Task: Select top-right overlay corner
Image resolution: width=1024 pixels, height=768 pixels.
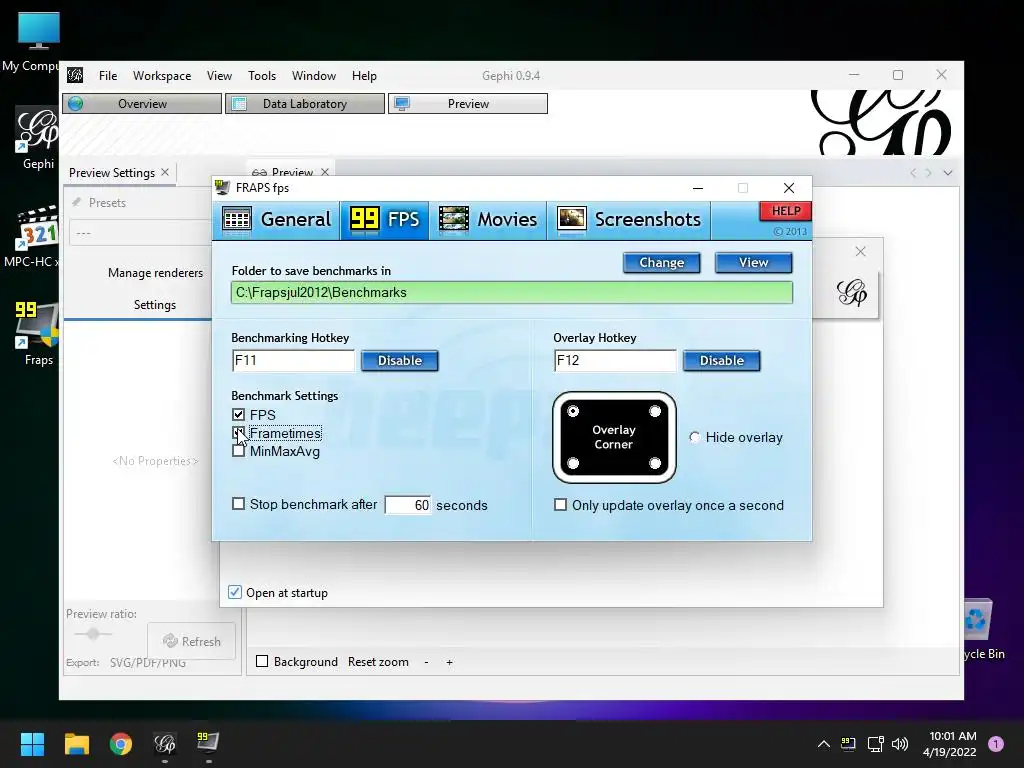Action: (655, 411)
